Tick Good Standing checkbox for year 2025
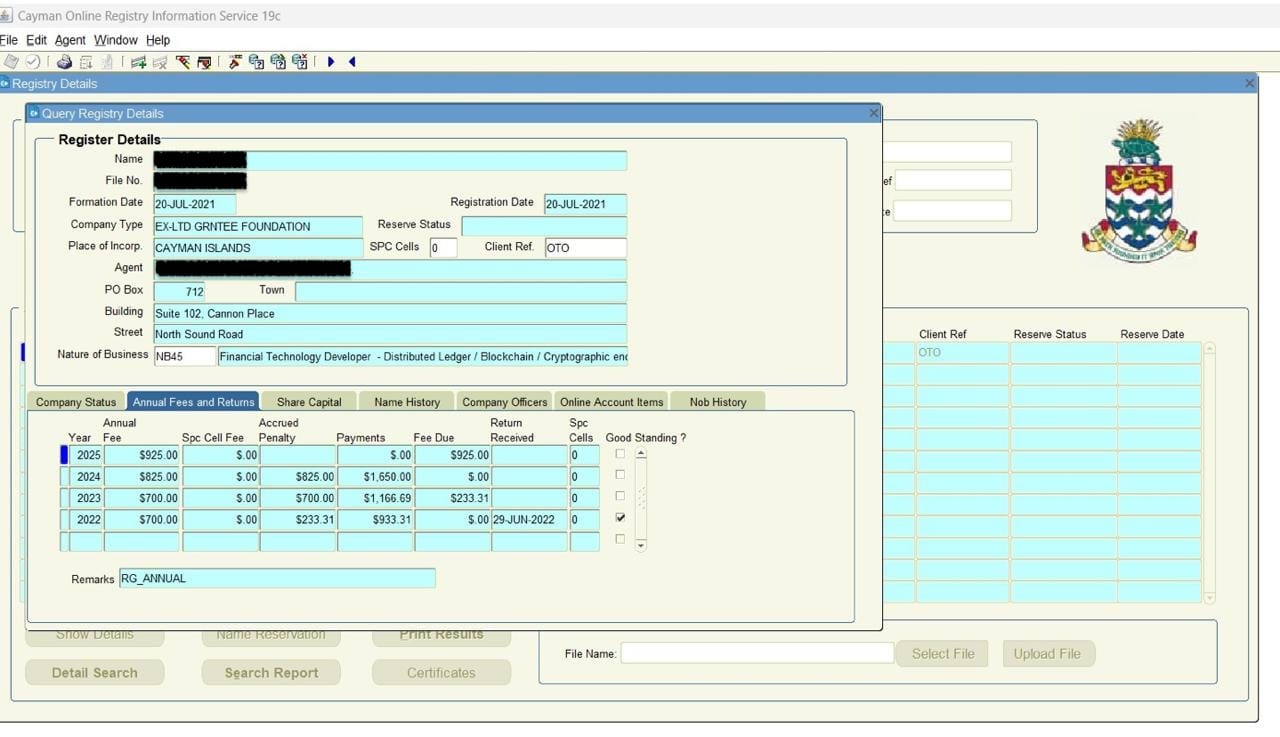 pos(620,454)
